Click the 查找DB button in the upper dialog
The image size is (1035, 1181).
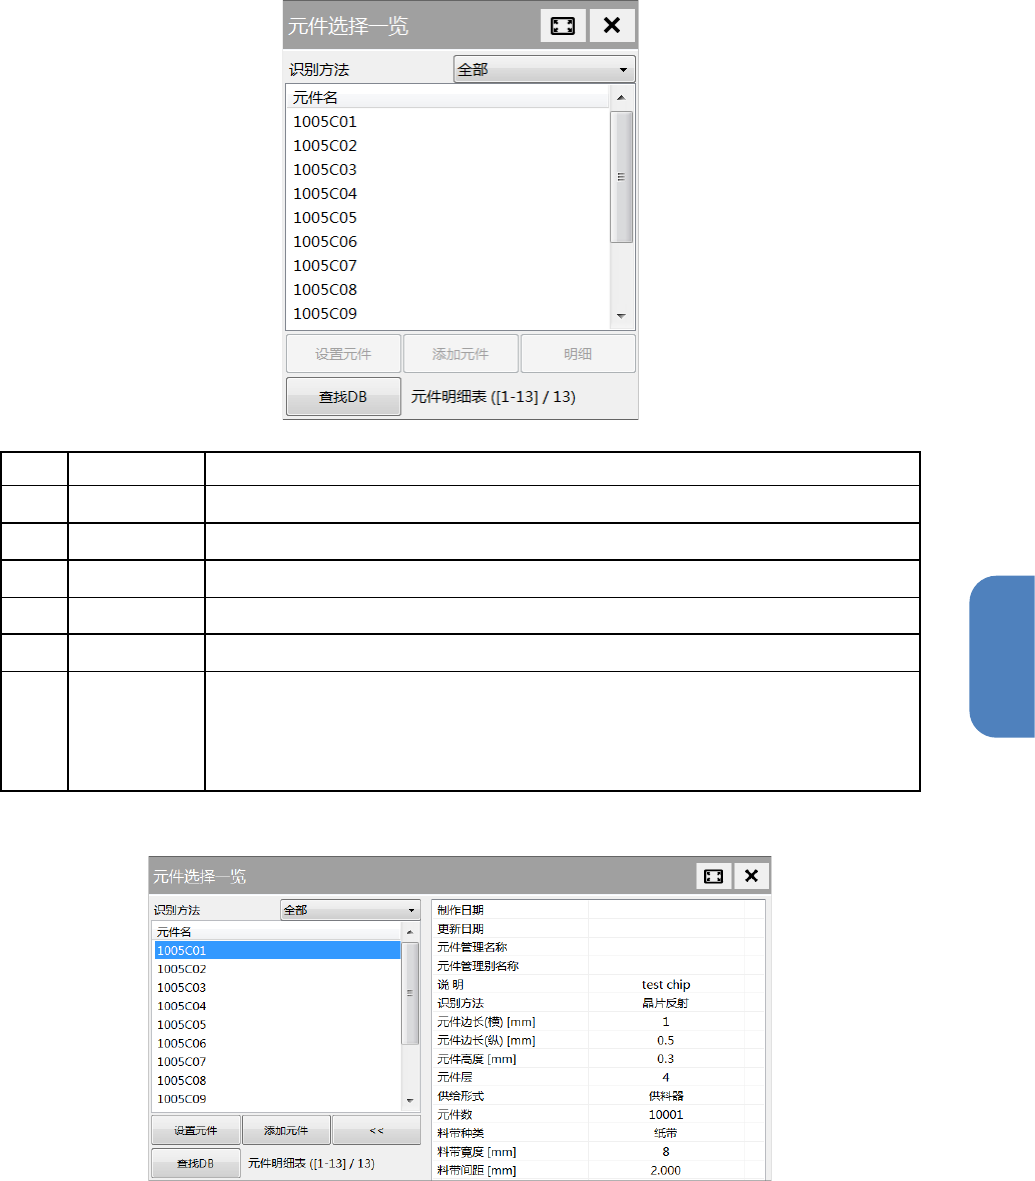(x=343, y=397)
